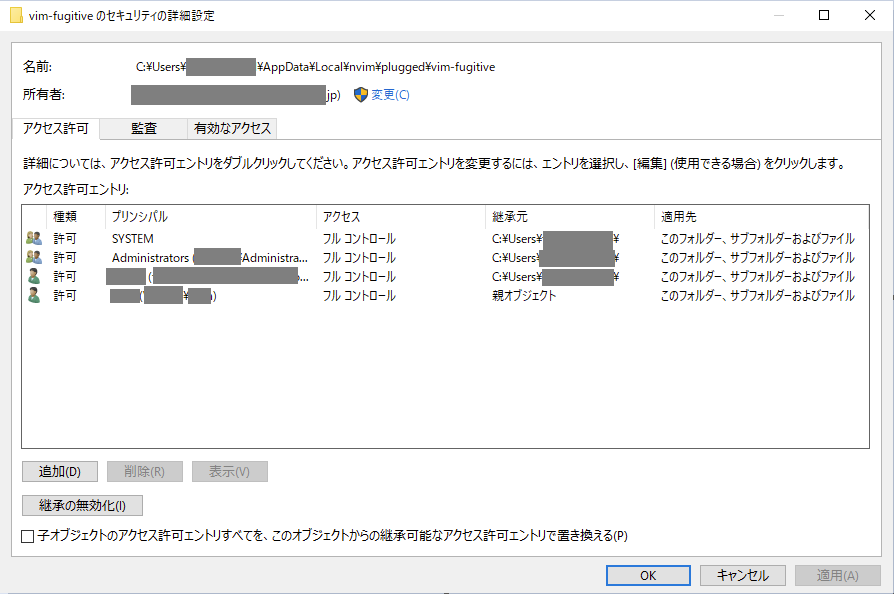Image resolution: width=894 pixels, height=594 pixels.
Task: Click フル コントロール in SYSTEM row
Action: (x=359, y=238)
